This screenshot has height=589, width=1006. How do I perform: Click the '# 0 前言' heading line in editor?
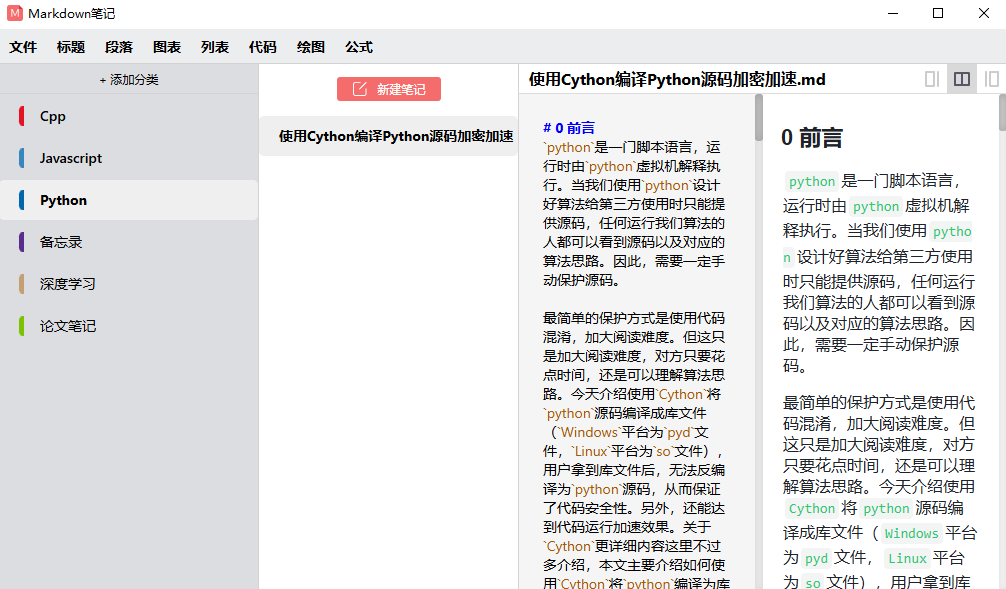[569, 128]
